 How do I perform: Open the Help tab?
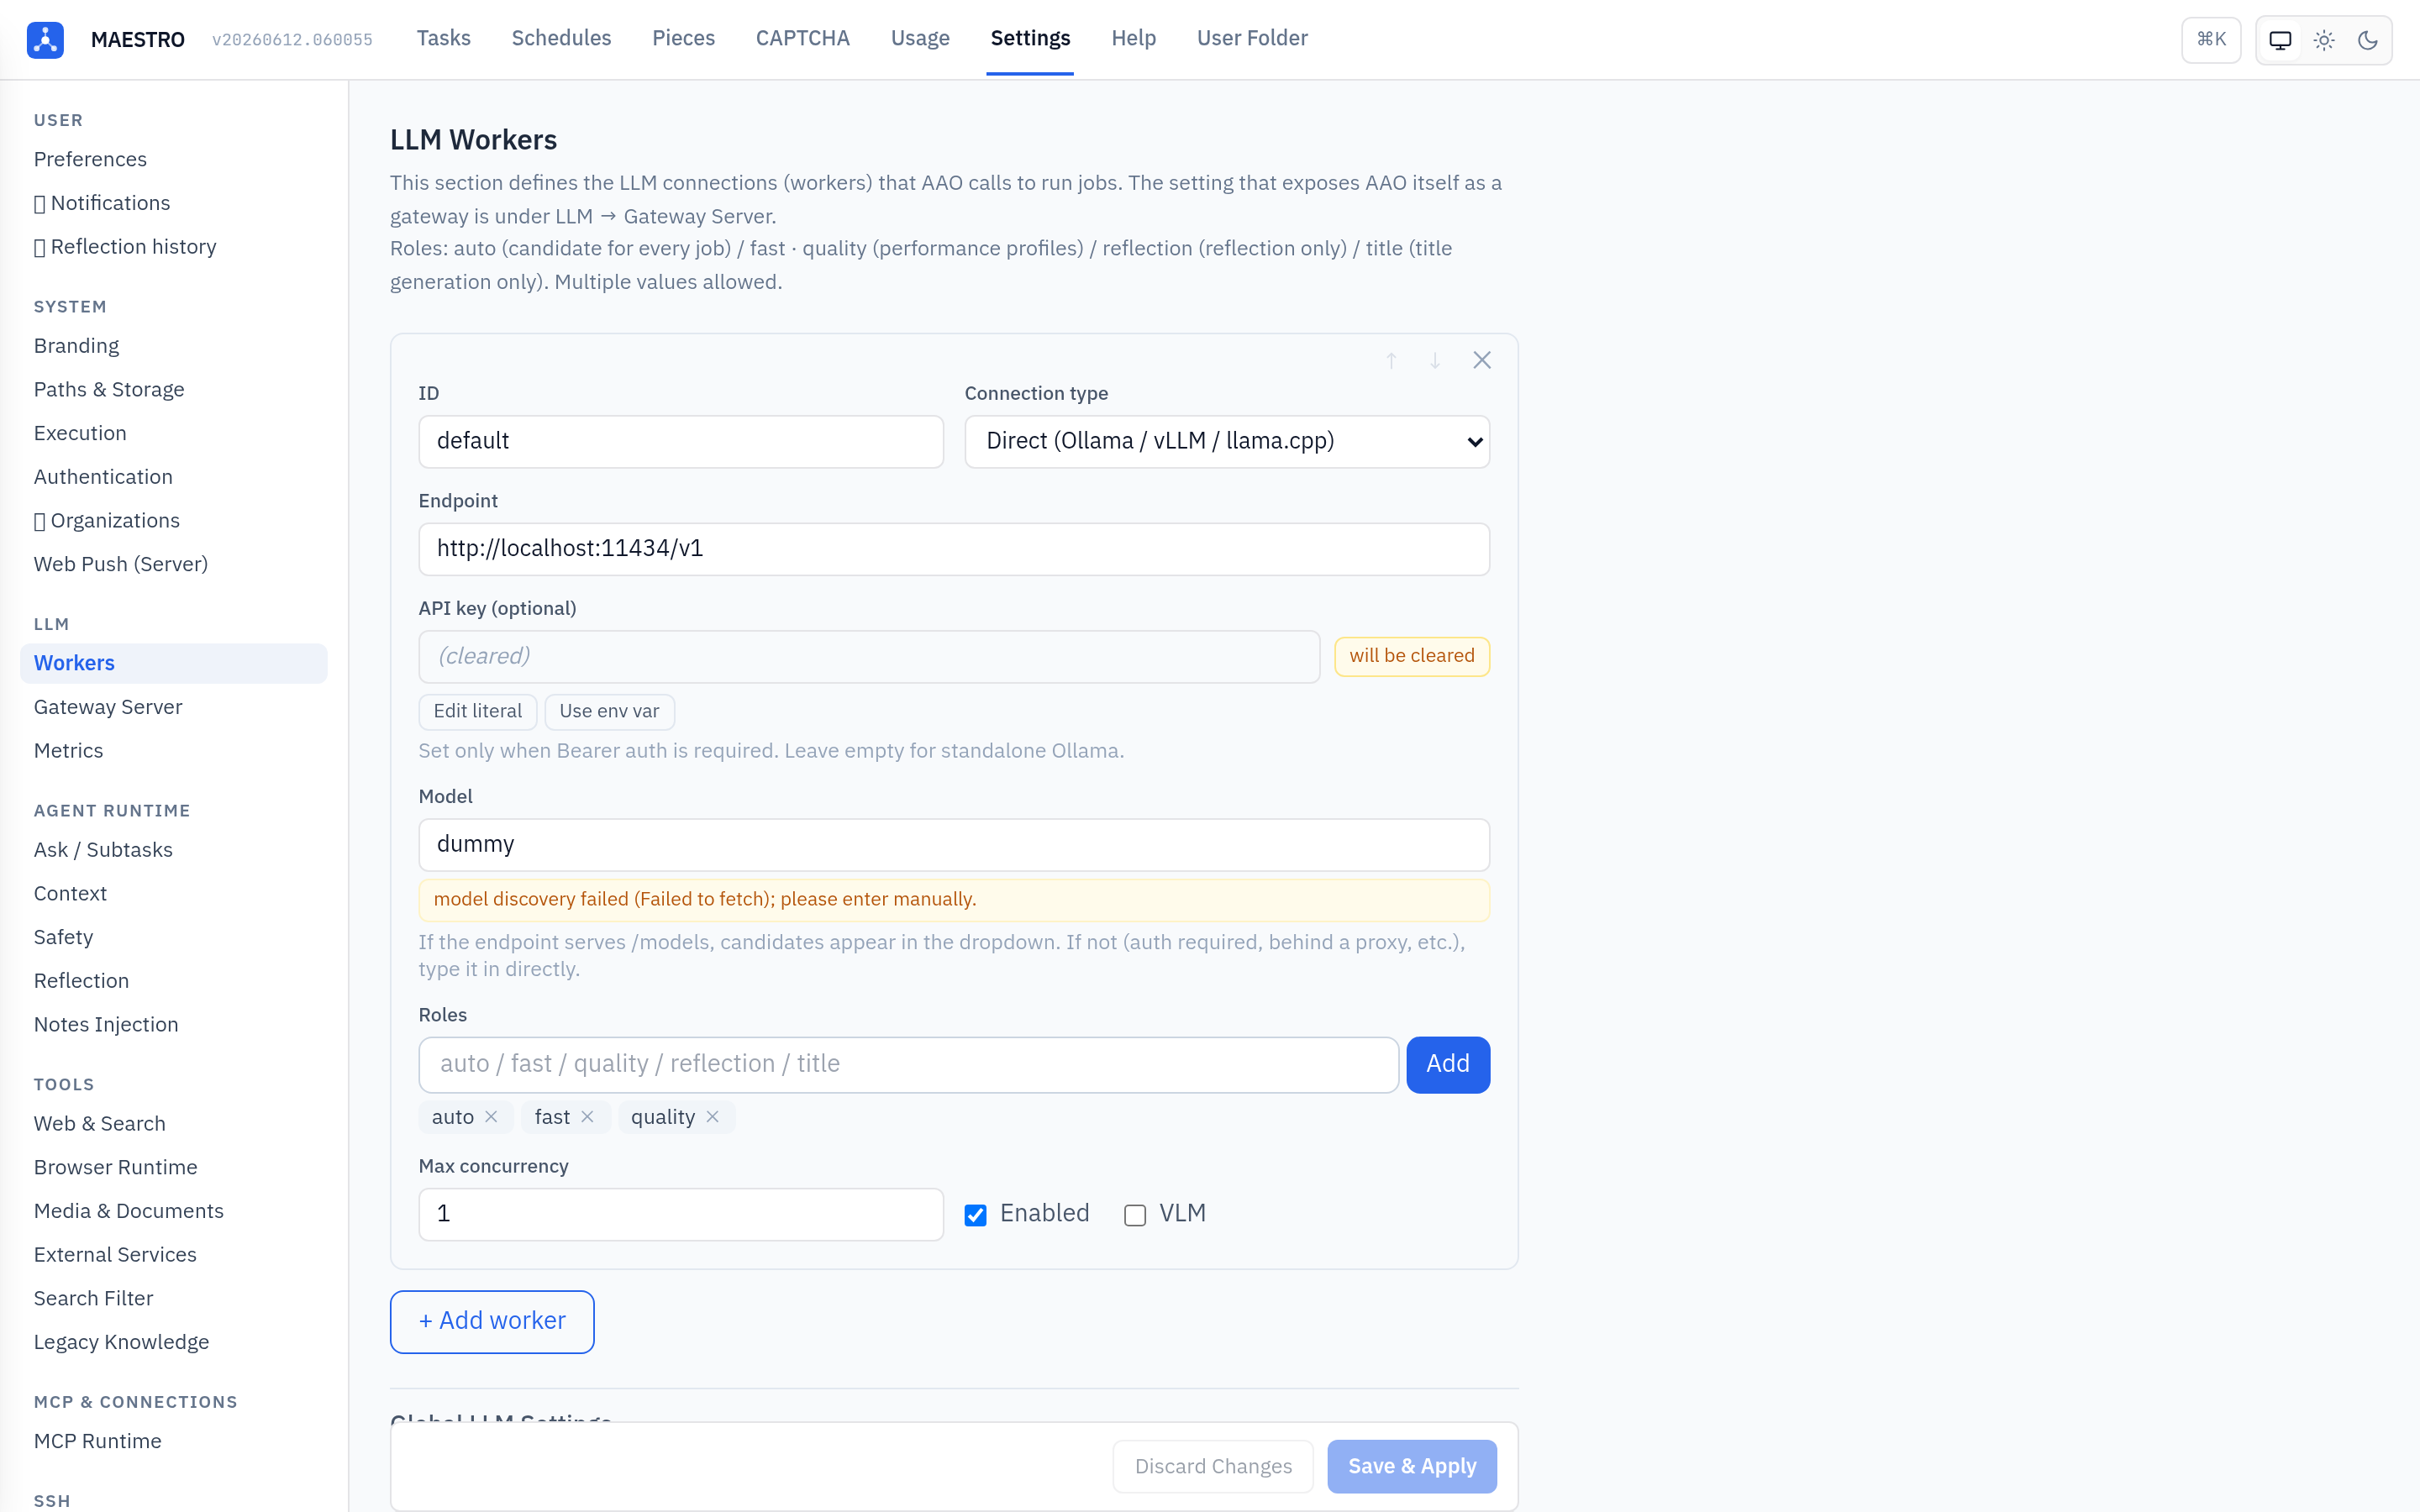point(1133,38)
